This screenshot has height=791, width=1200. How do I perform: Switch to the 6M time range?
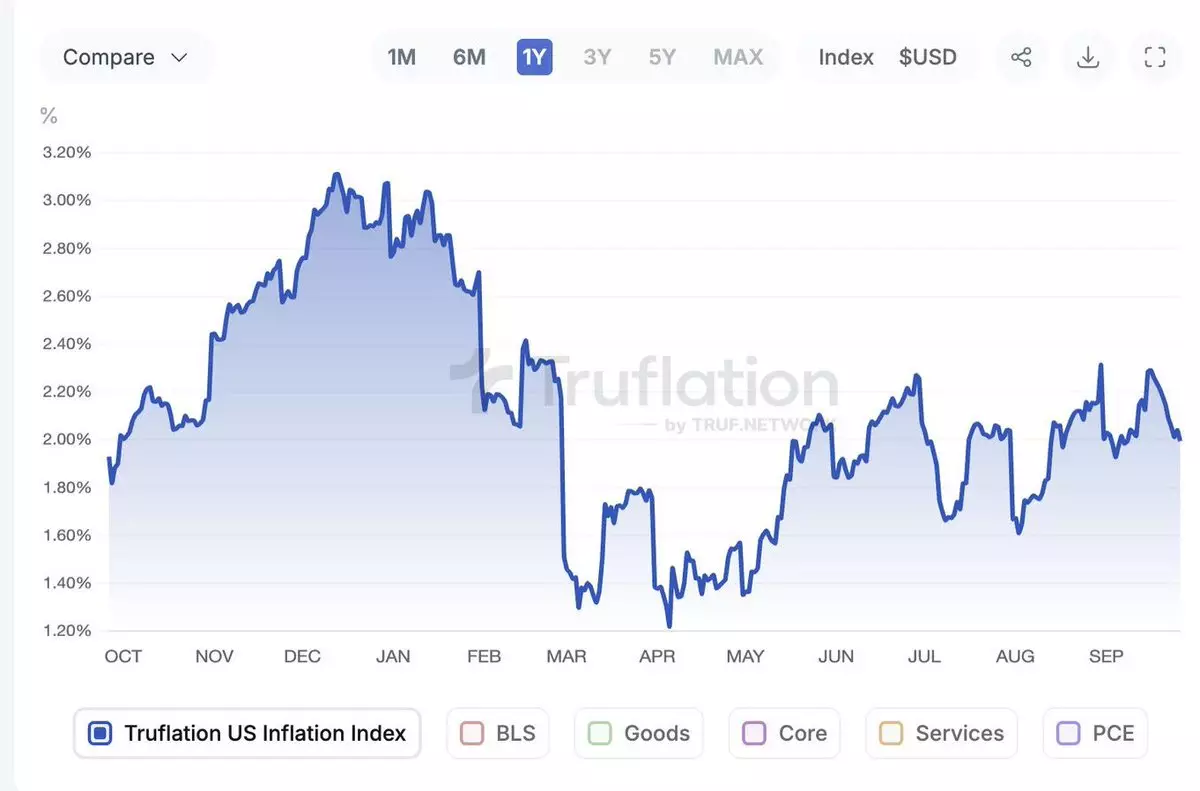[x=469, y=57]
